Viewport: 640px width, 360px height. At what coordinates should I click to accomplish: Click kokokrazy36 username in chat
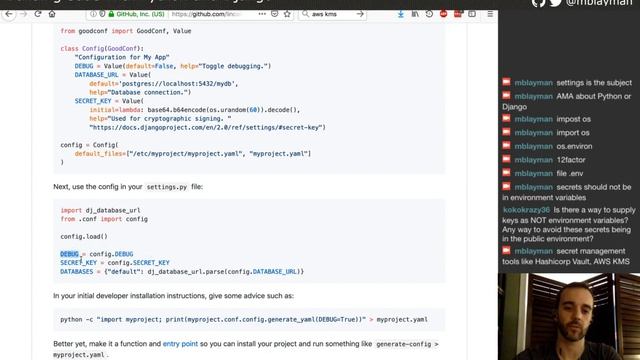526,210
